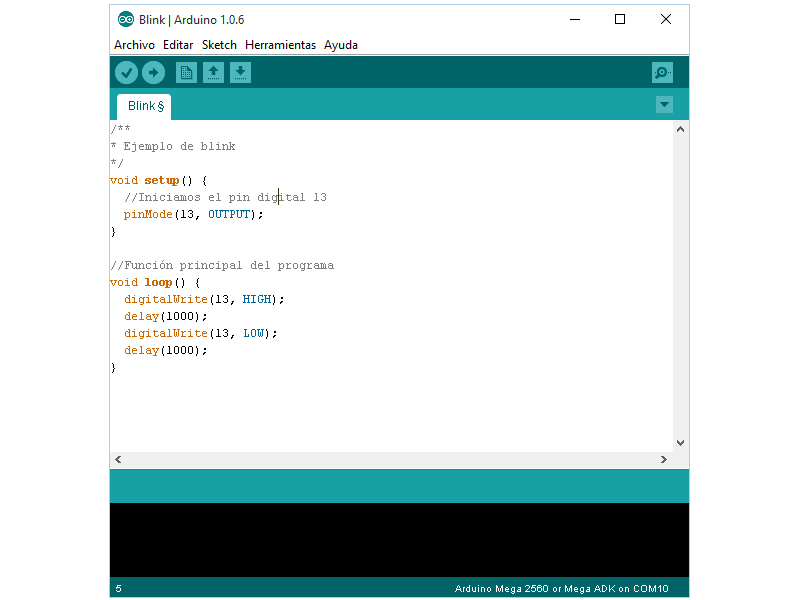Click the 'Función principal del programa' comment
800x600 pixels.
click(222, 265)
